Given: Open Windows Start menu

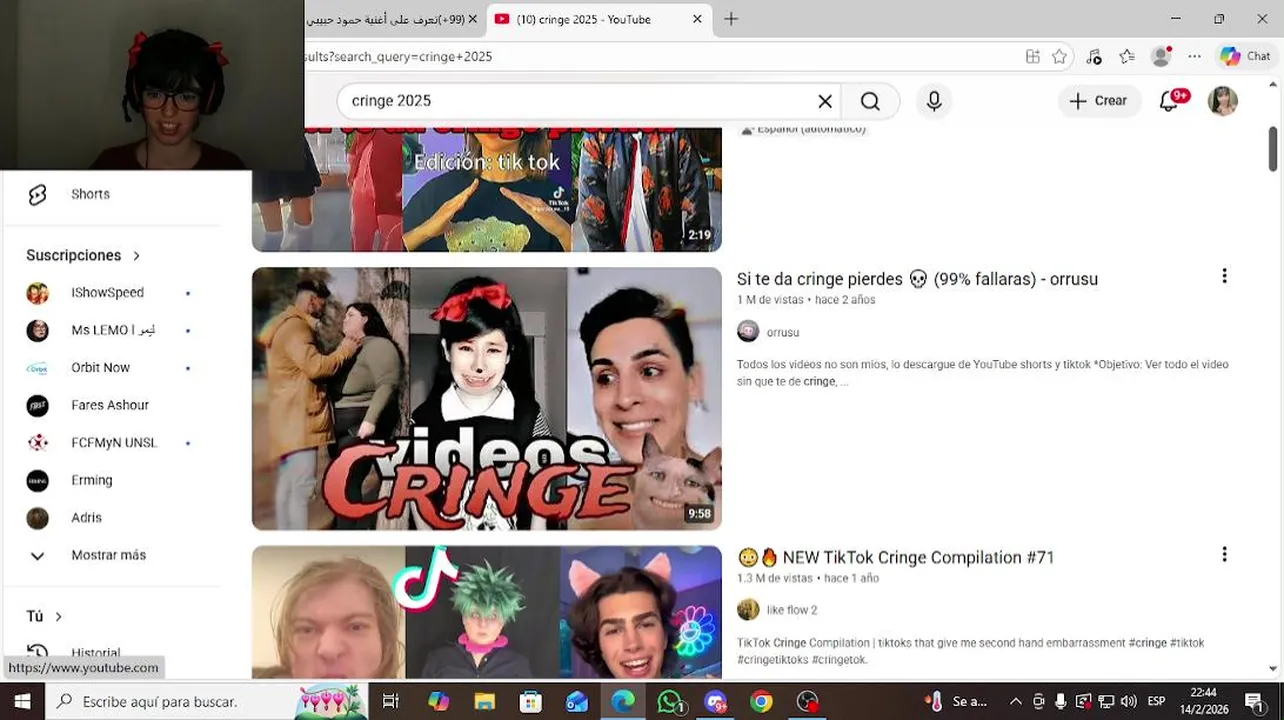Looking at the screenshot, I should pos(22,701).
